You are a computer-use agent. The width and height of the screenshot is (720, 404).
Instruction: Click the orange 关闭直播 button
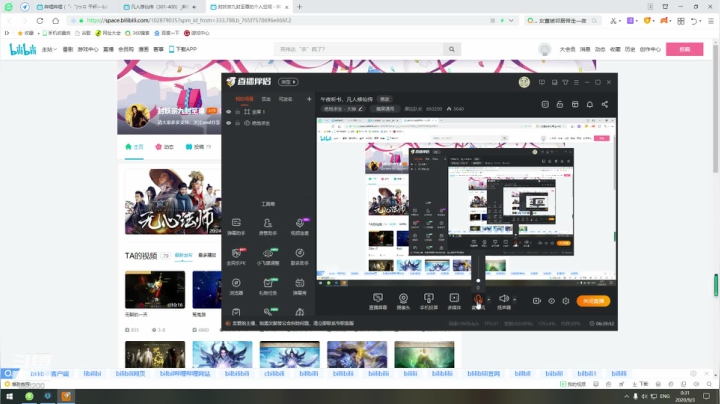click(593, 301)
